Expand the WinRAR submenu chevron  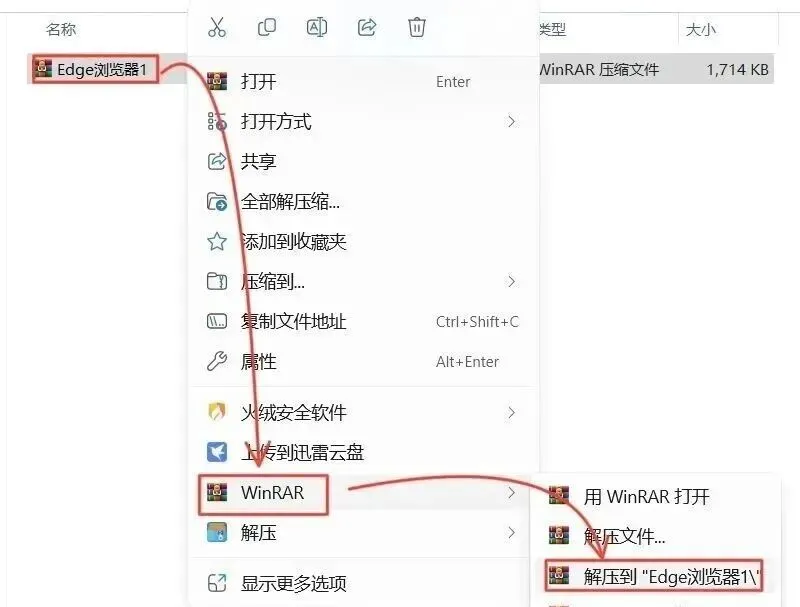pos(511,493)
